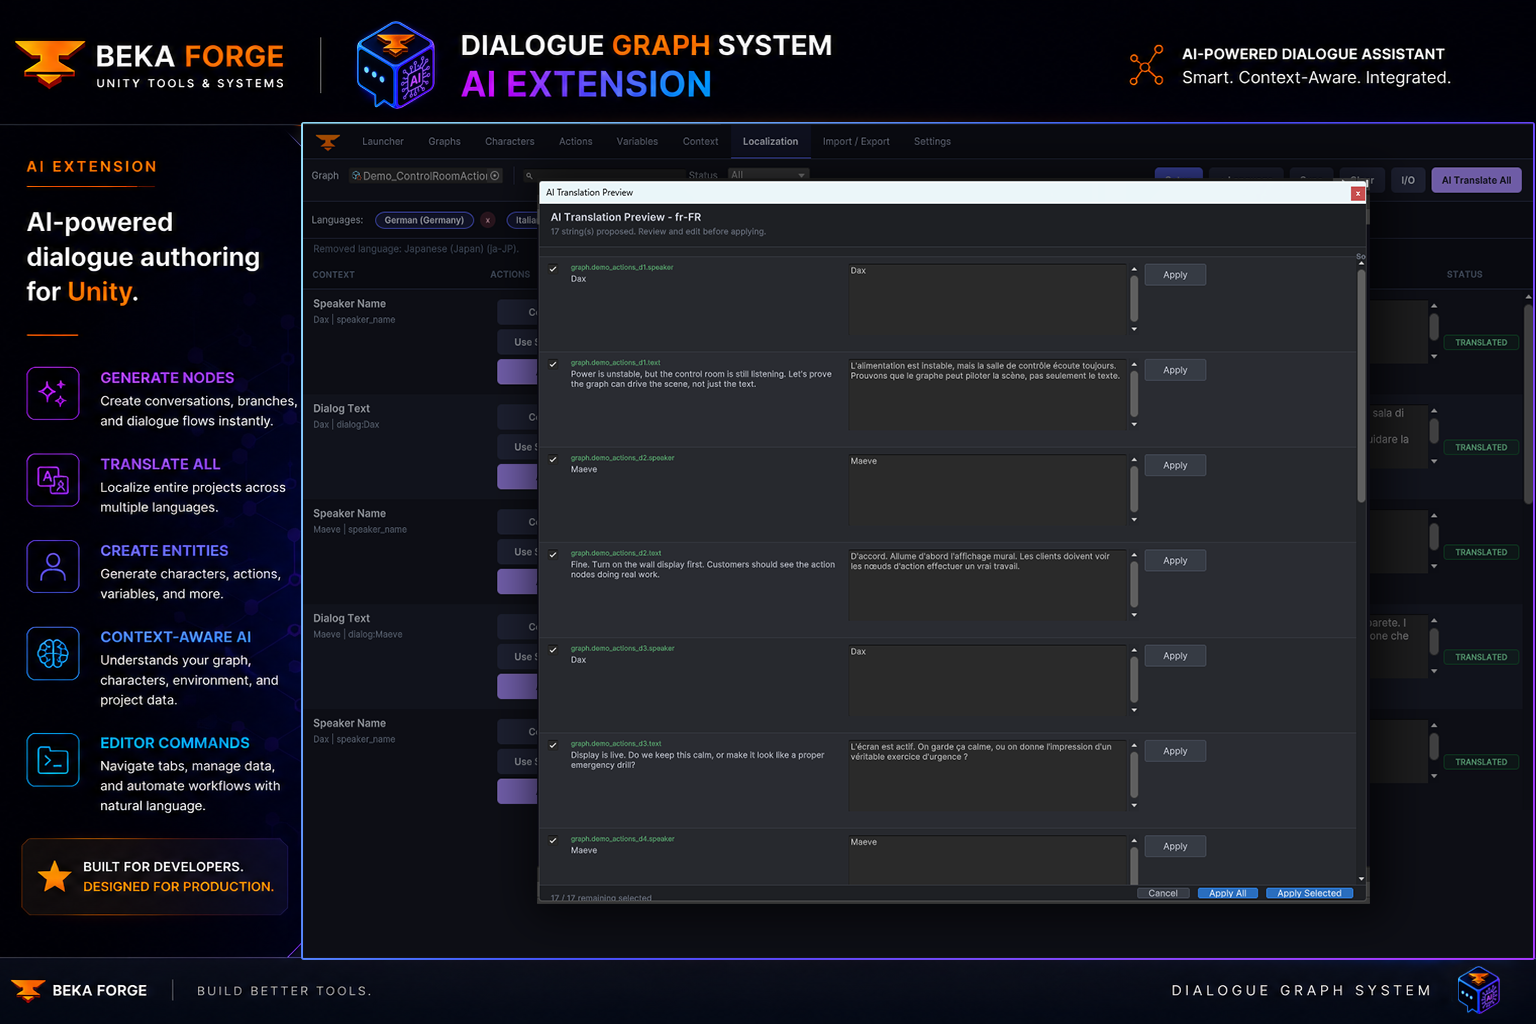Uncheck the graph.demo_actions_d1.text string

coord(553,364)
